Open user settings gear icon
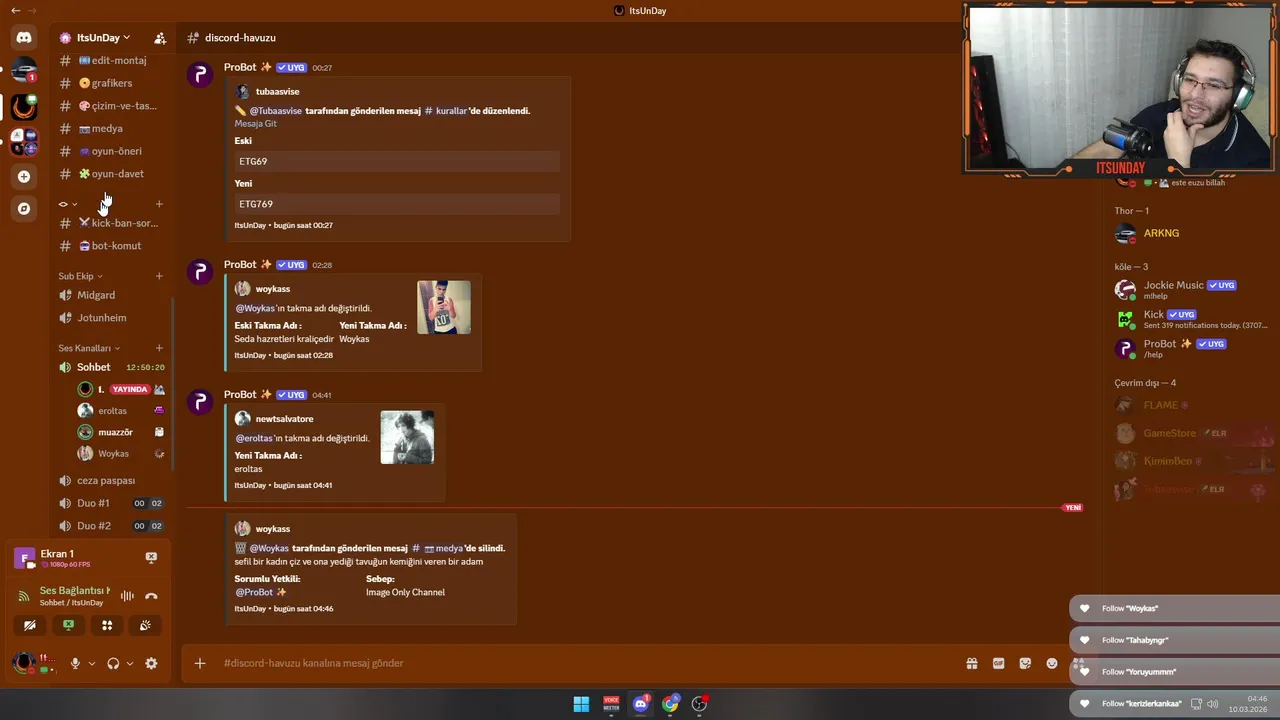This screenshot has width=1280, height=720. pyautogui.click(x=151, y=663)
